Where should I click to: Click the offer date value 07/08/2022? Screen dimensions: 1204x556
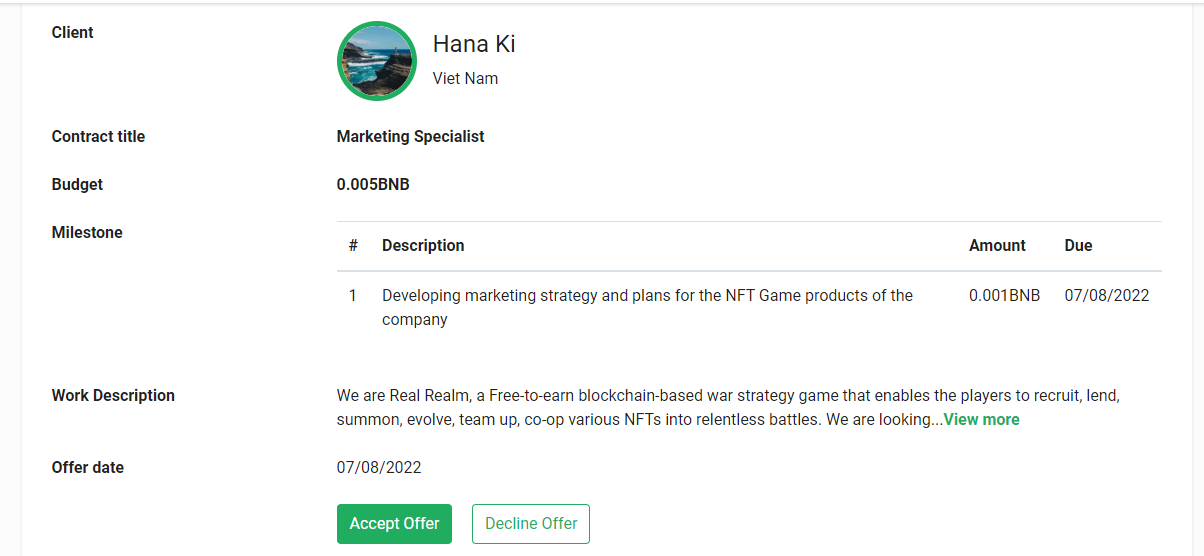click(379, 468)
